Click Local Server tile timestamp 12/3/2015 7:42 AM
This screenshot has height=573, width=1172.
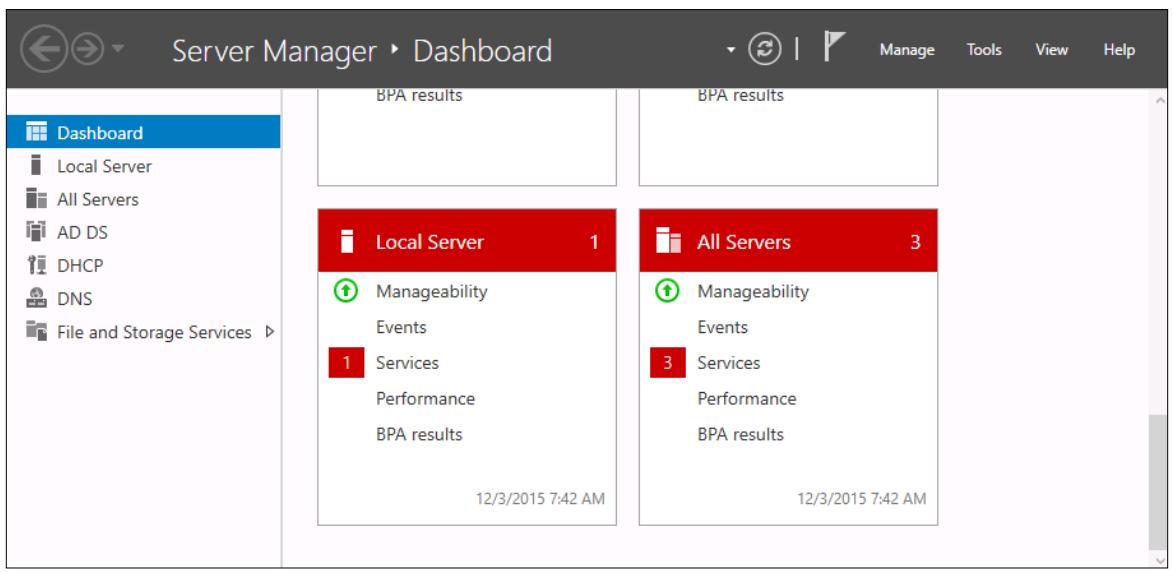[x=540, y=498]
